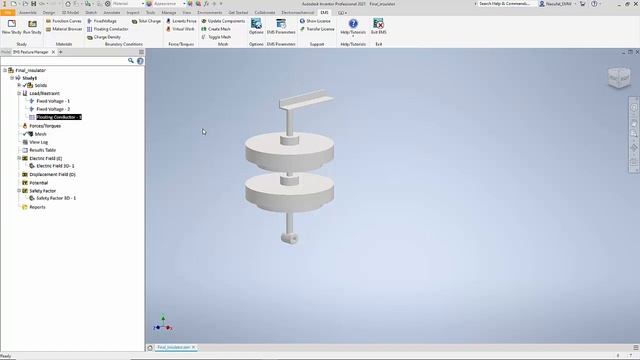Select Fixed Voltage - 2 in tree
The width and height of the screenshot is (640, 360).
[53, 109]
